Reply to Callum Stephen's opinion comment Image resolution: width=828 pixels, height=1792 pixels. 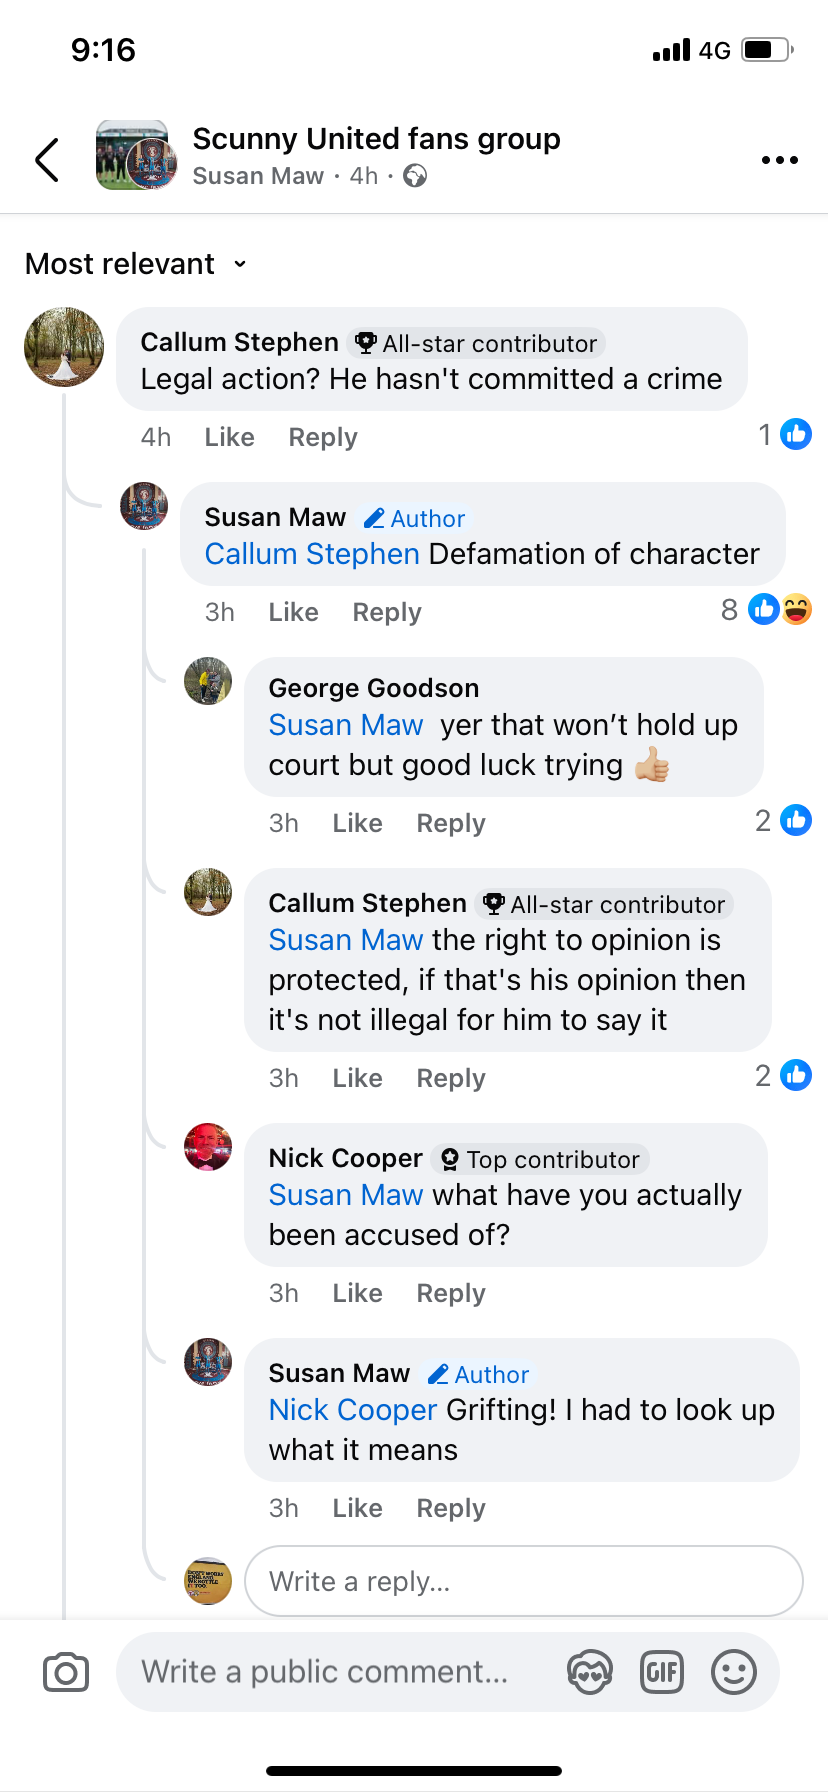[451, 1078]
